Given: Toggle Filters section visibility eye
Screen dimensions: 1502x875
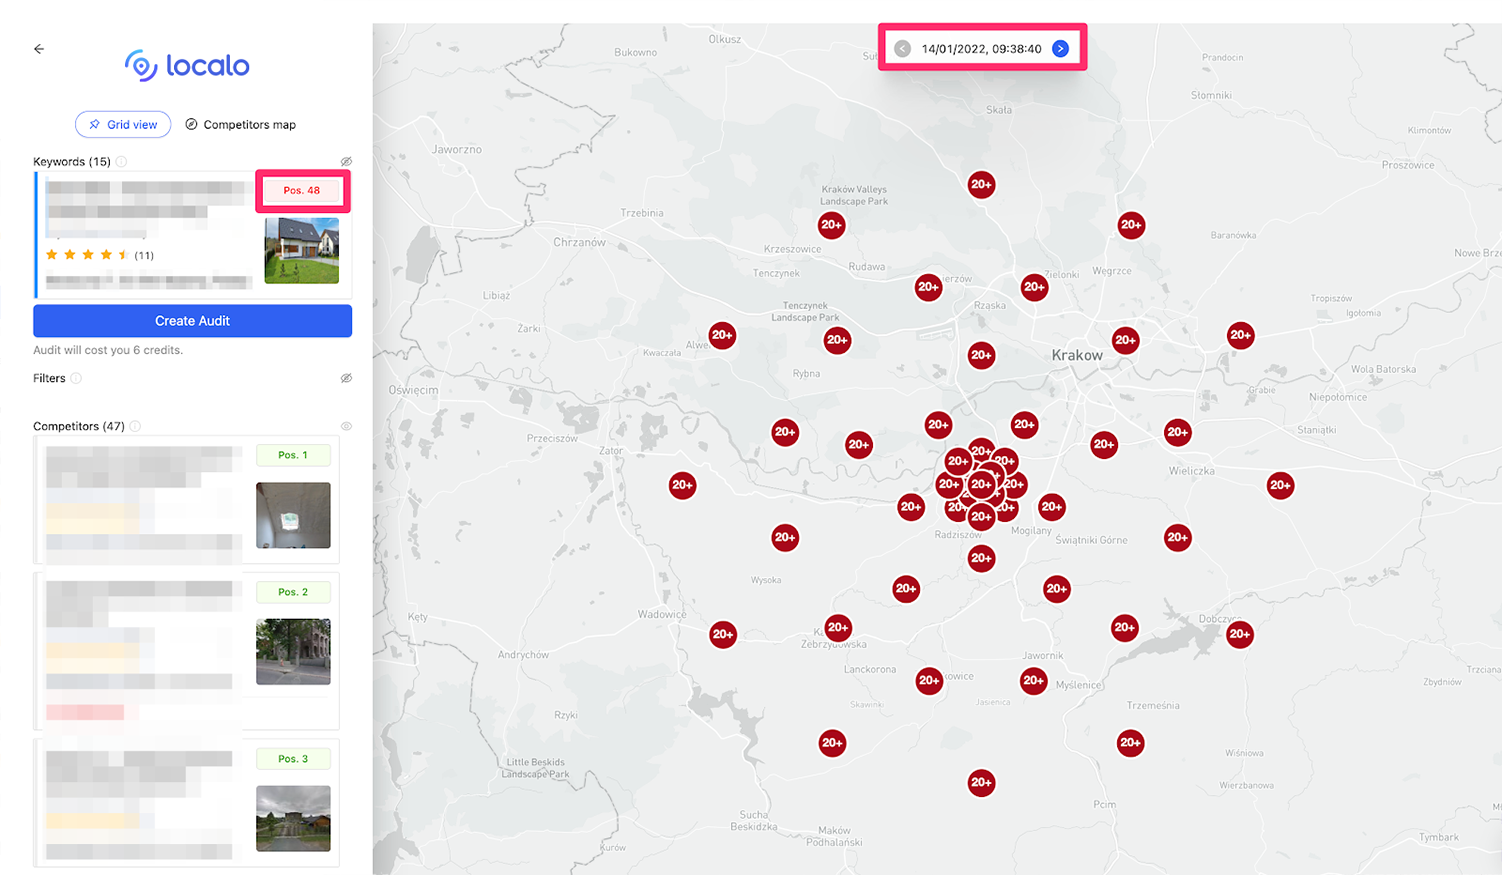Looking at the screenshot, I should click(346, 378).
